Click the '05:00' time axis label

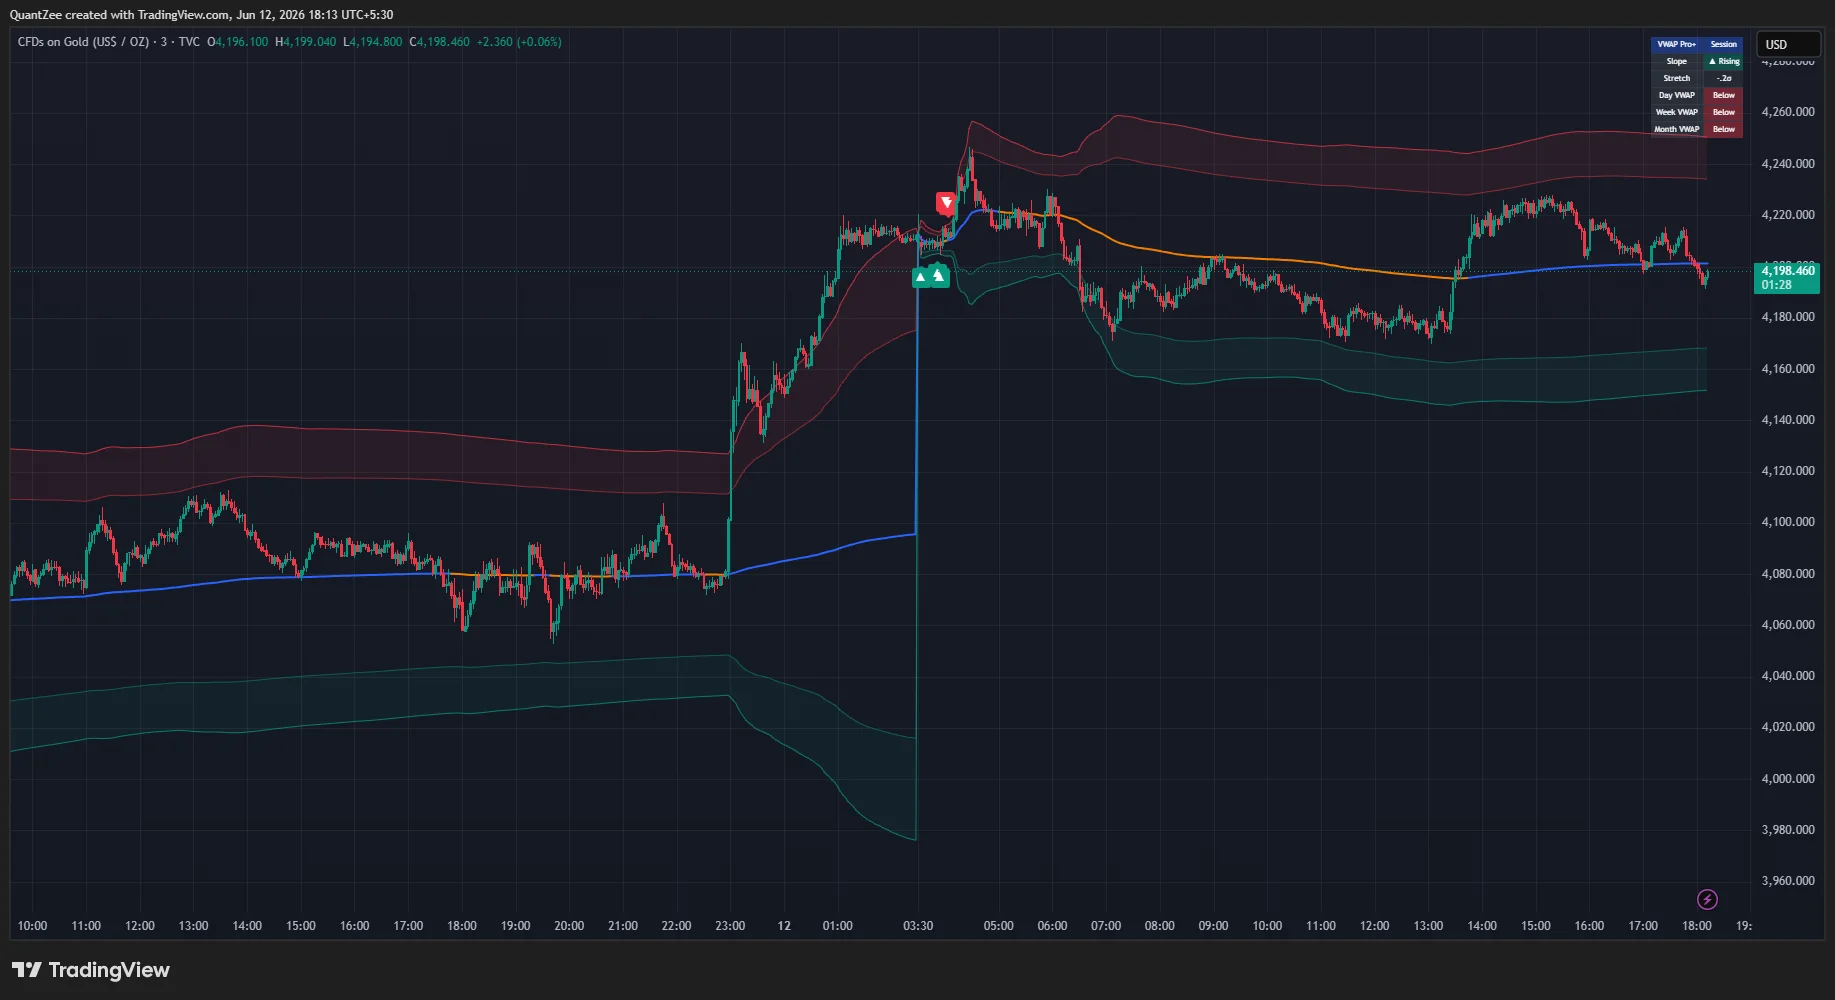[x=999, y=926]
